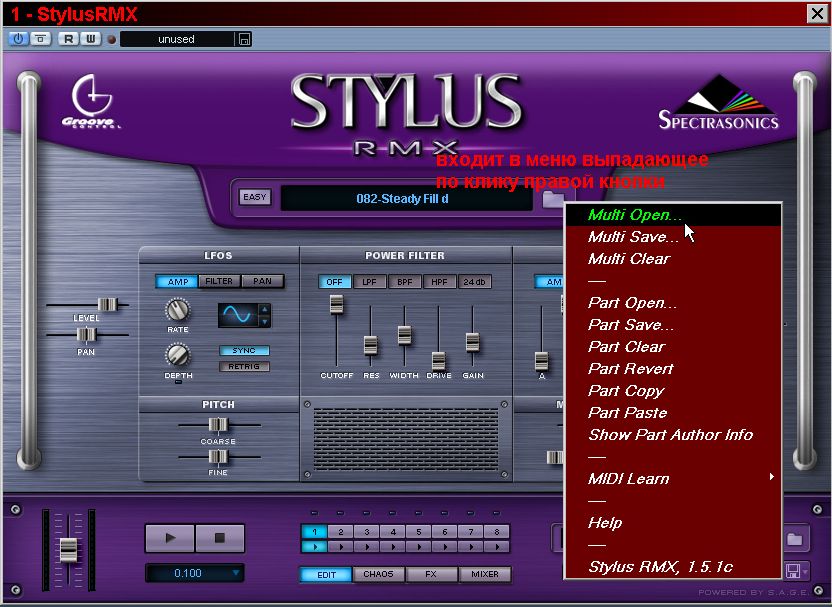The width and height of the screenshot is (832, 607).
Task: Switch to CHAOS page
Action: coord(378,575)
